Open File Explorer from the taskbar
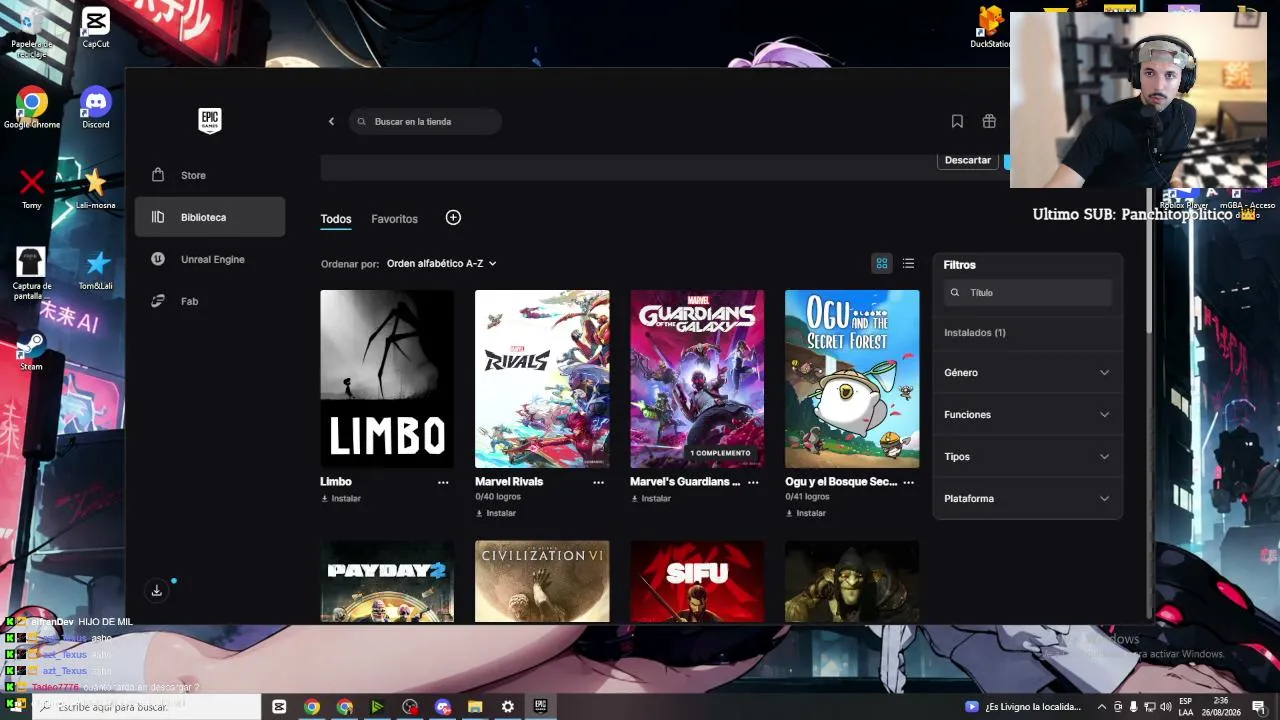The width and height of the screenshot is (1280, 720). (475, 707)
